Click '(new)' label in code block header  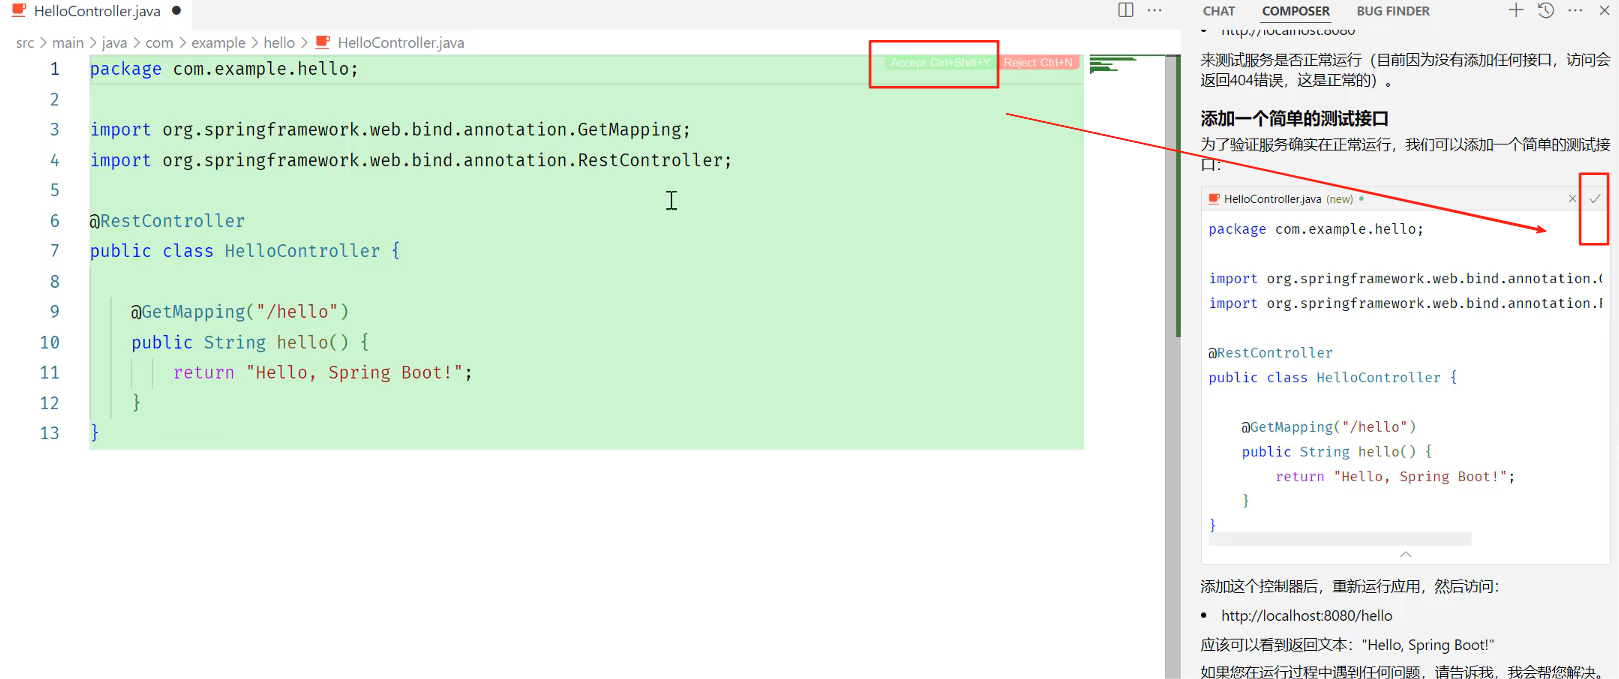click(x=1340, y=199)
